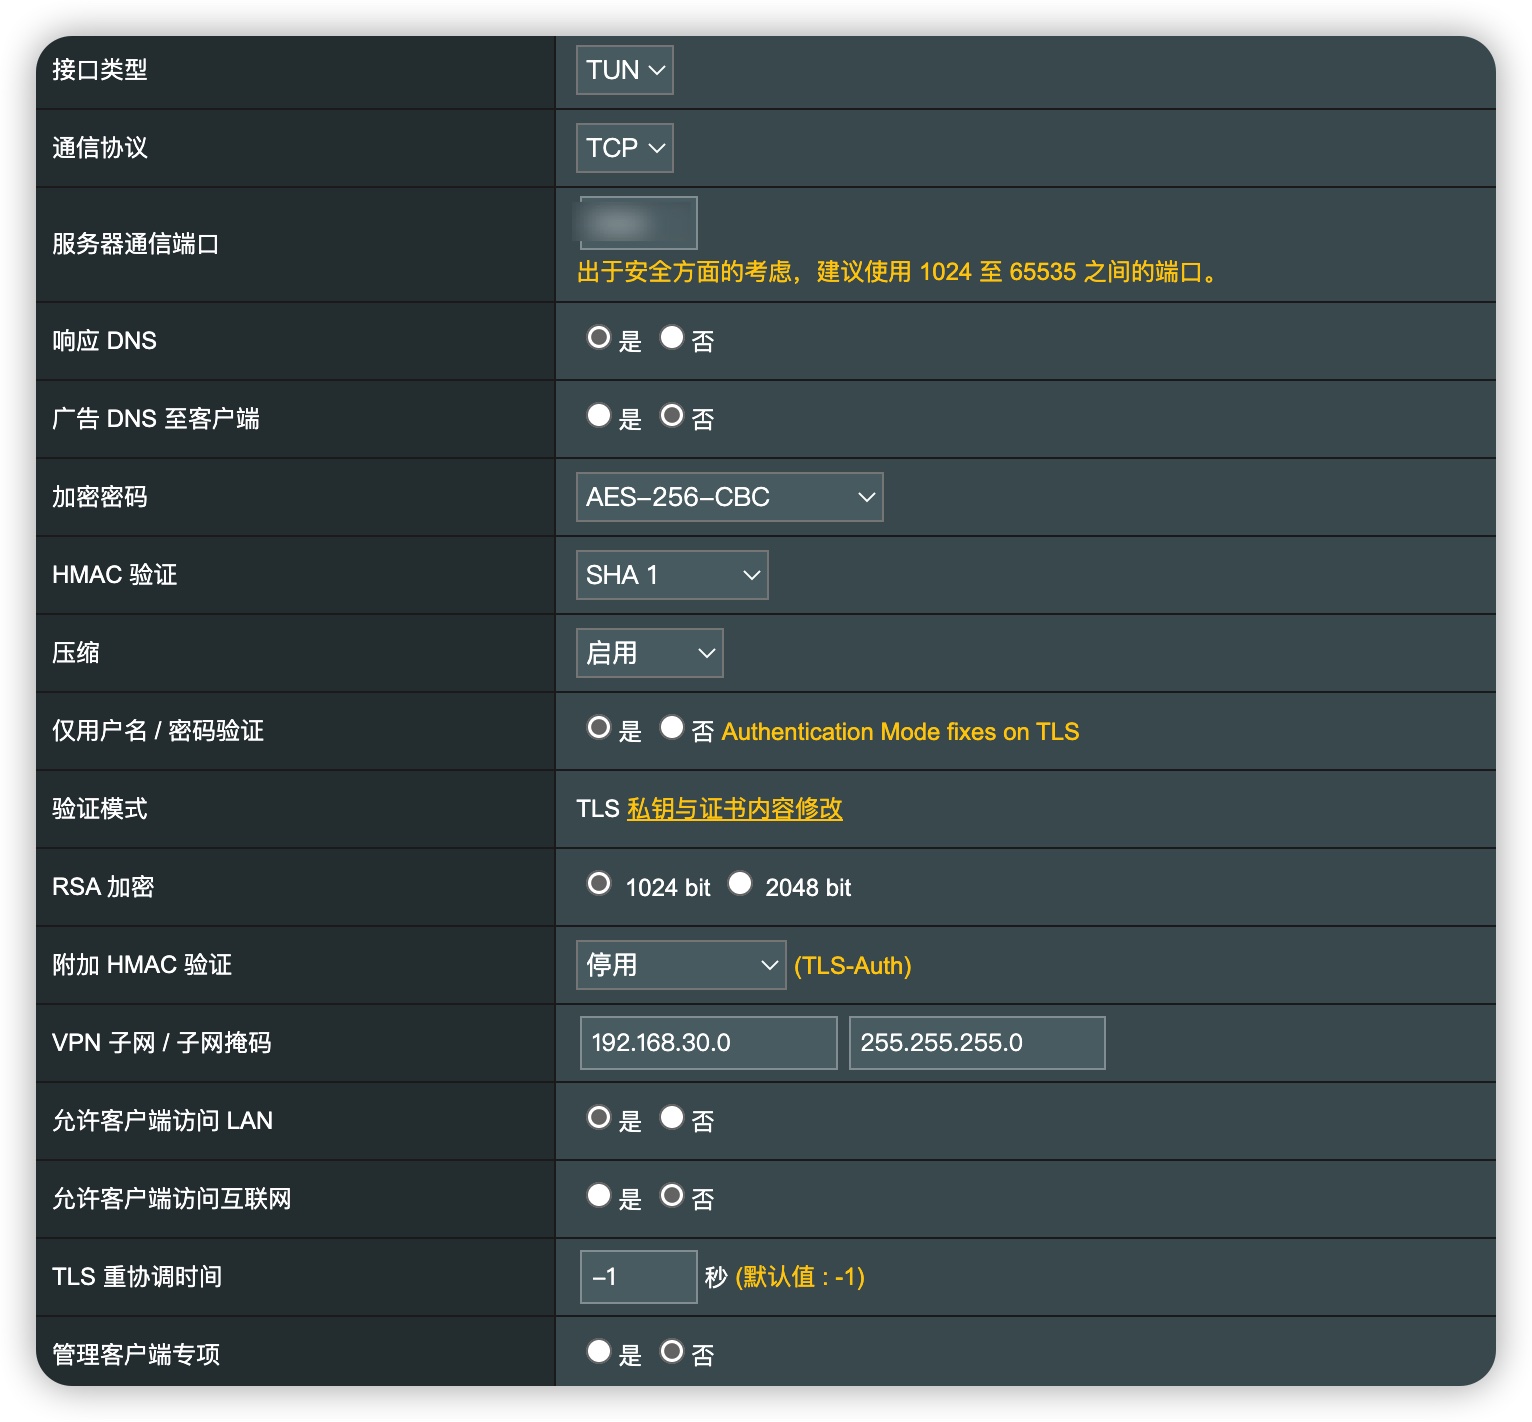
Task: Click the VPN subnet 192.168.30.0 field
Action: [708, 1042]
